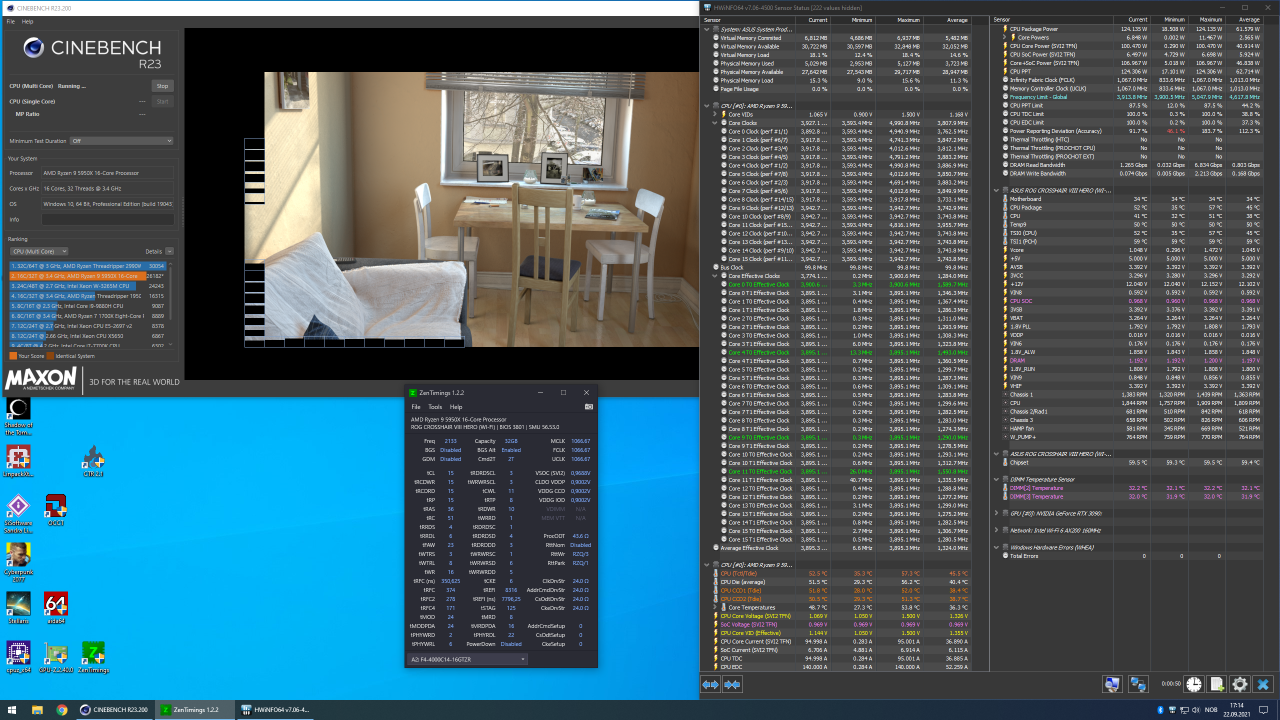Stop the Cinebench multi core test
The width and height of the screenshot is (1280, 720).
pyautogui.click(x=162, y=86)
